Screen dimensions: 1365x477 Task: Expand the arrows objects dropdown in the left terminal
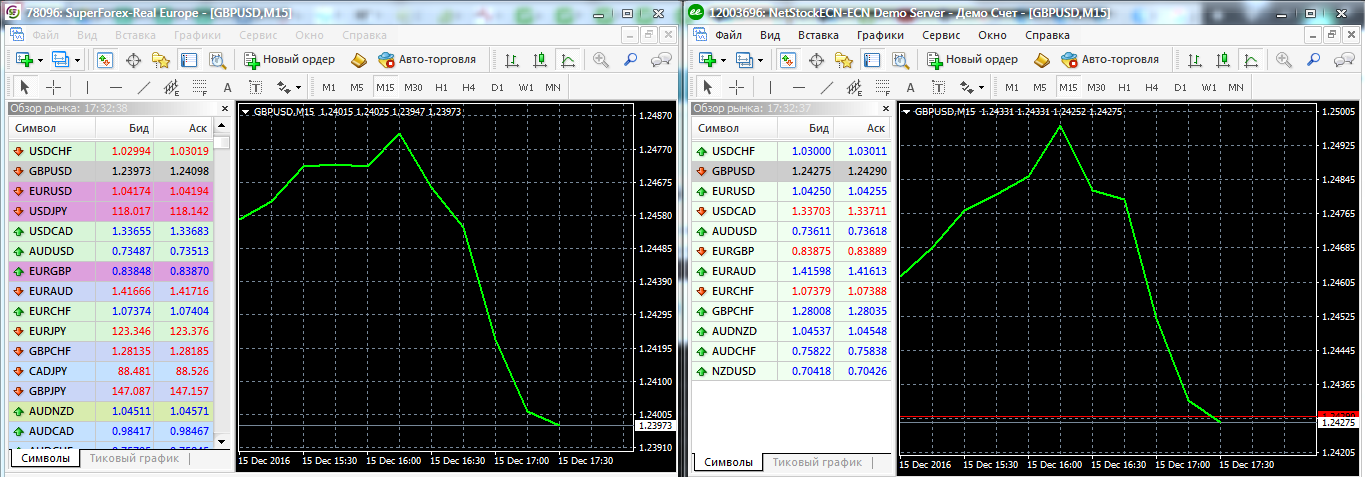pyautogui.click(x=297, y=87)
